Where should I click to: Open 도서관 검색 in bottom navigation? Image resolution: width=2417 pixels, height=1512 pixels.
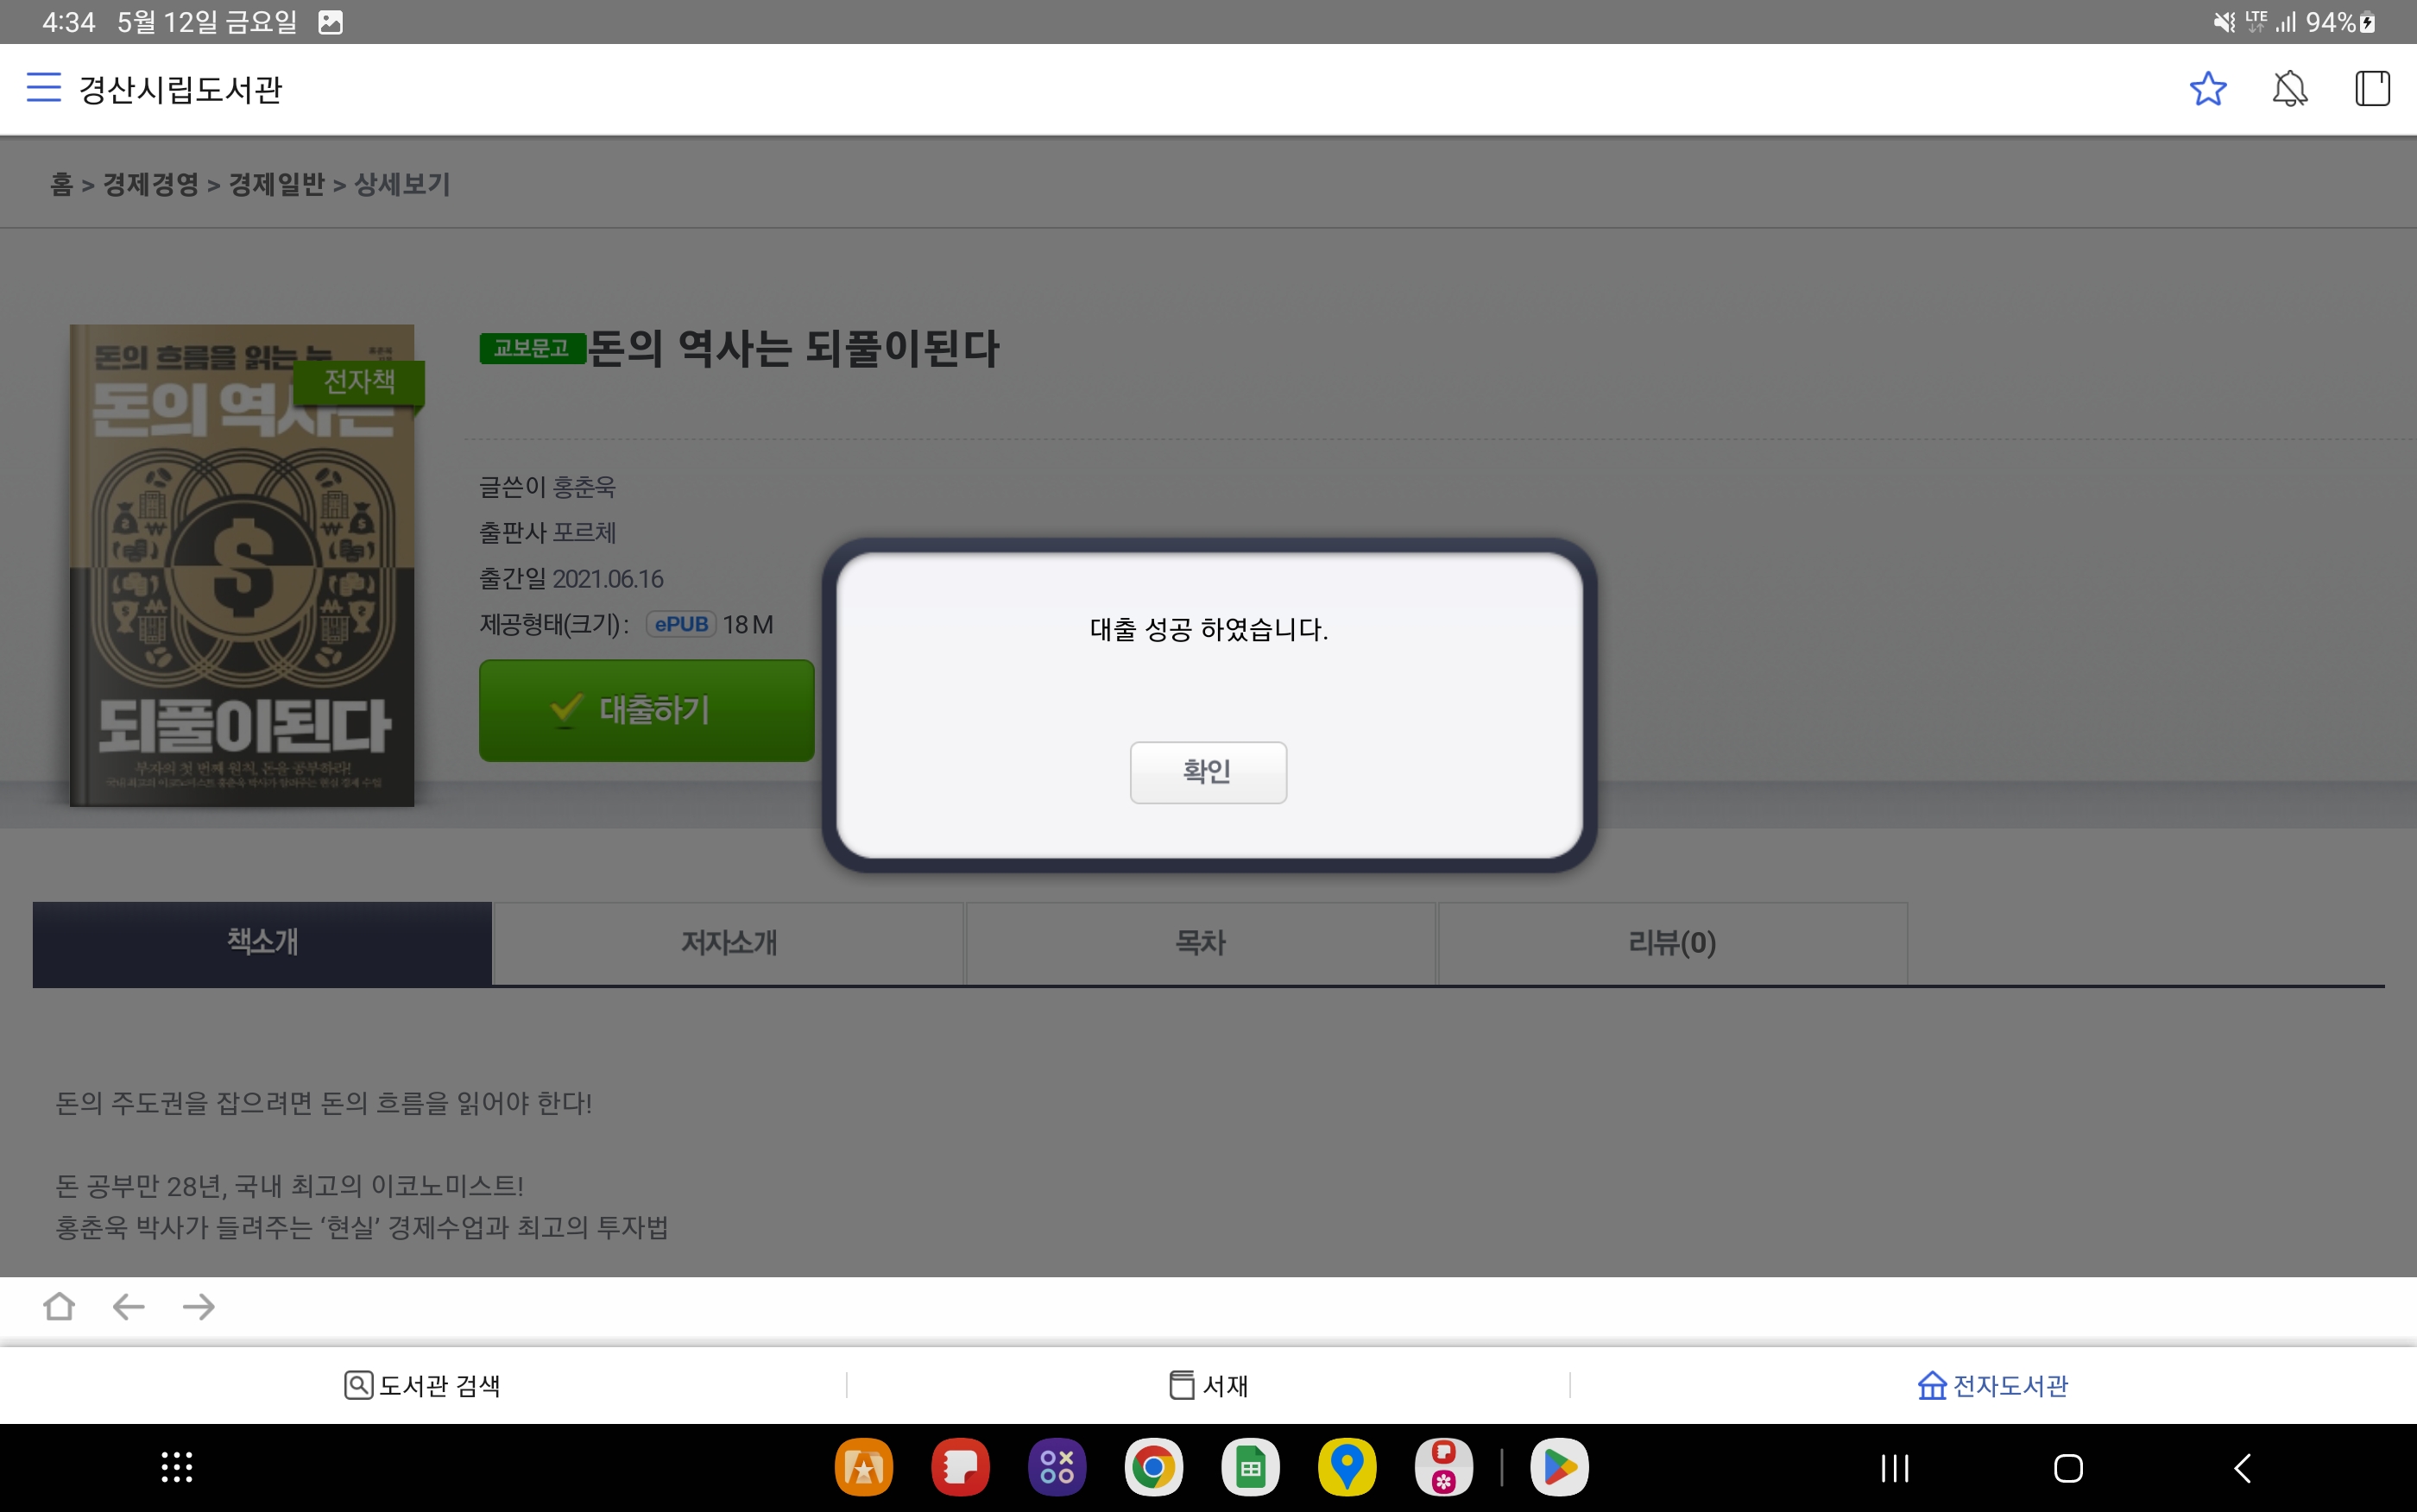[x=422, y=1385]
